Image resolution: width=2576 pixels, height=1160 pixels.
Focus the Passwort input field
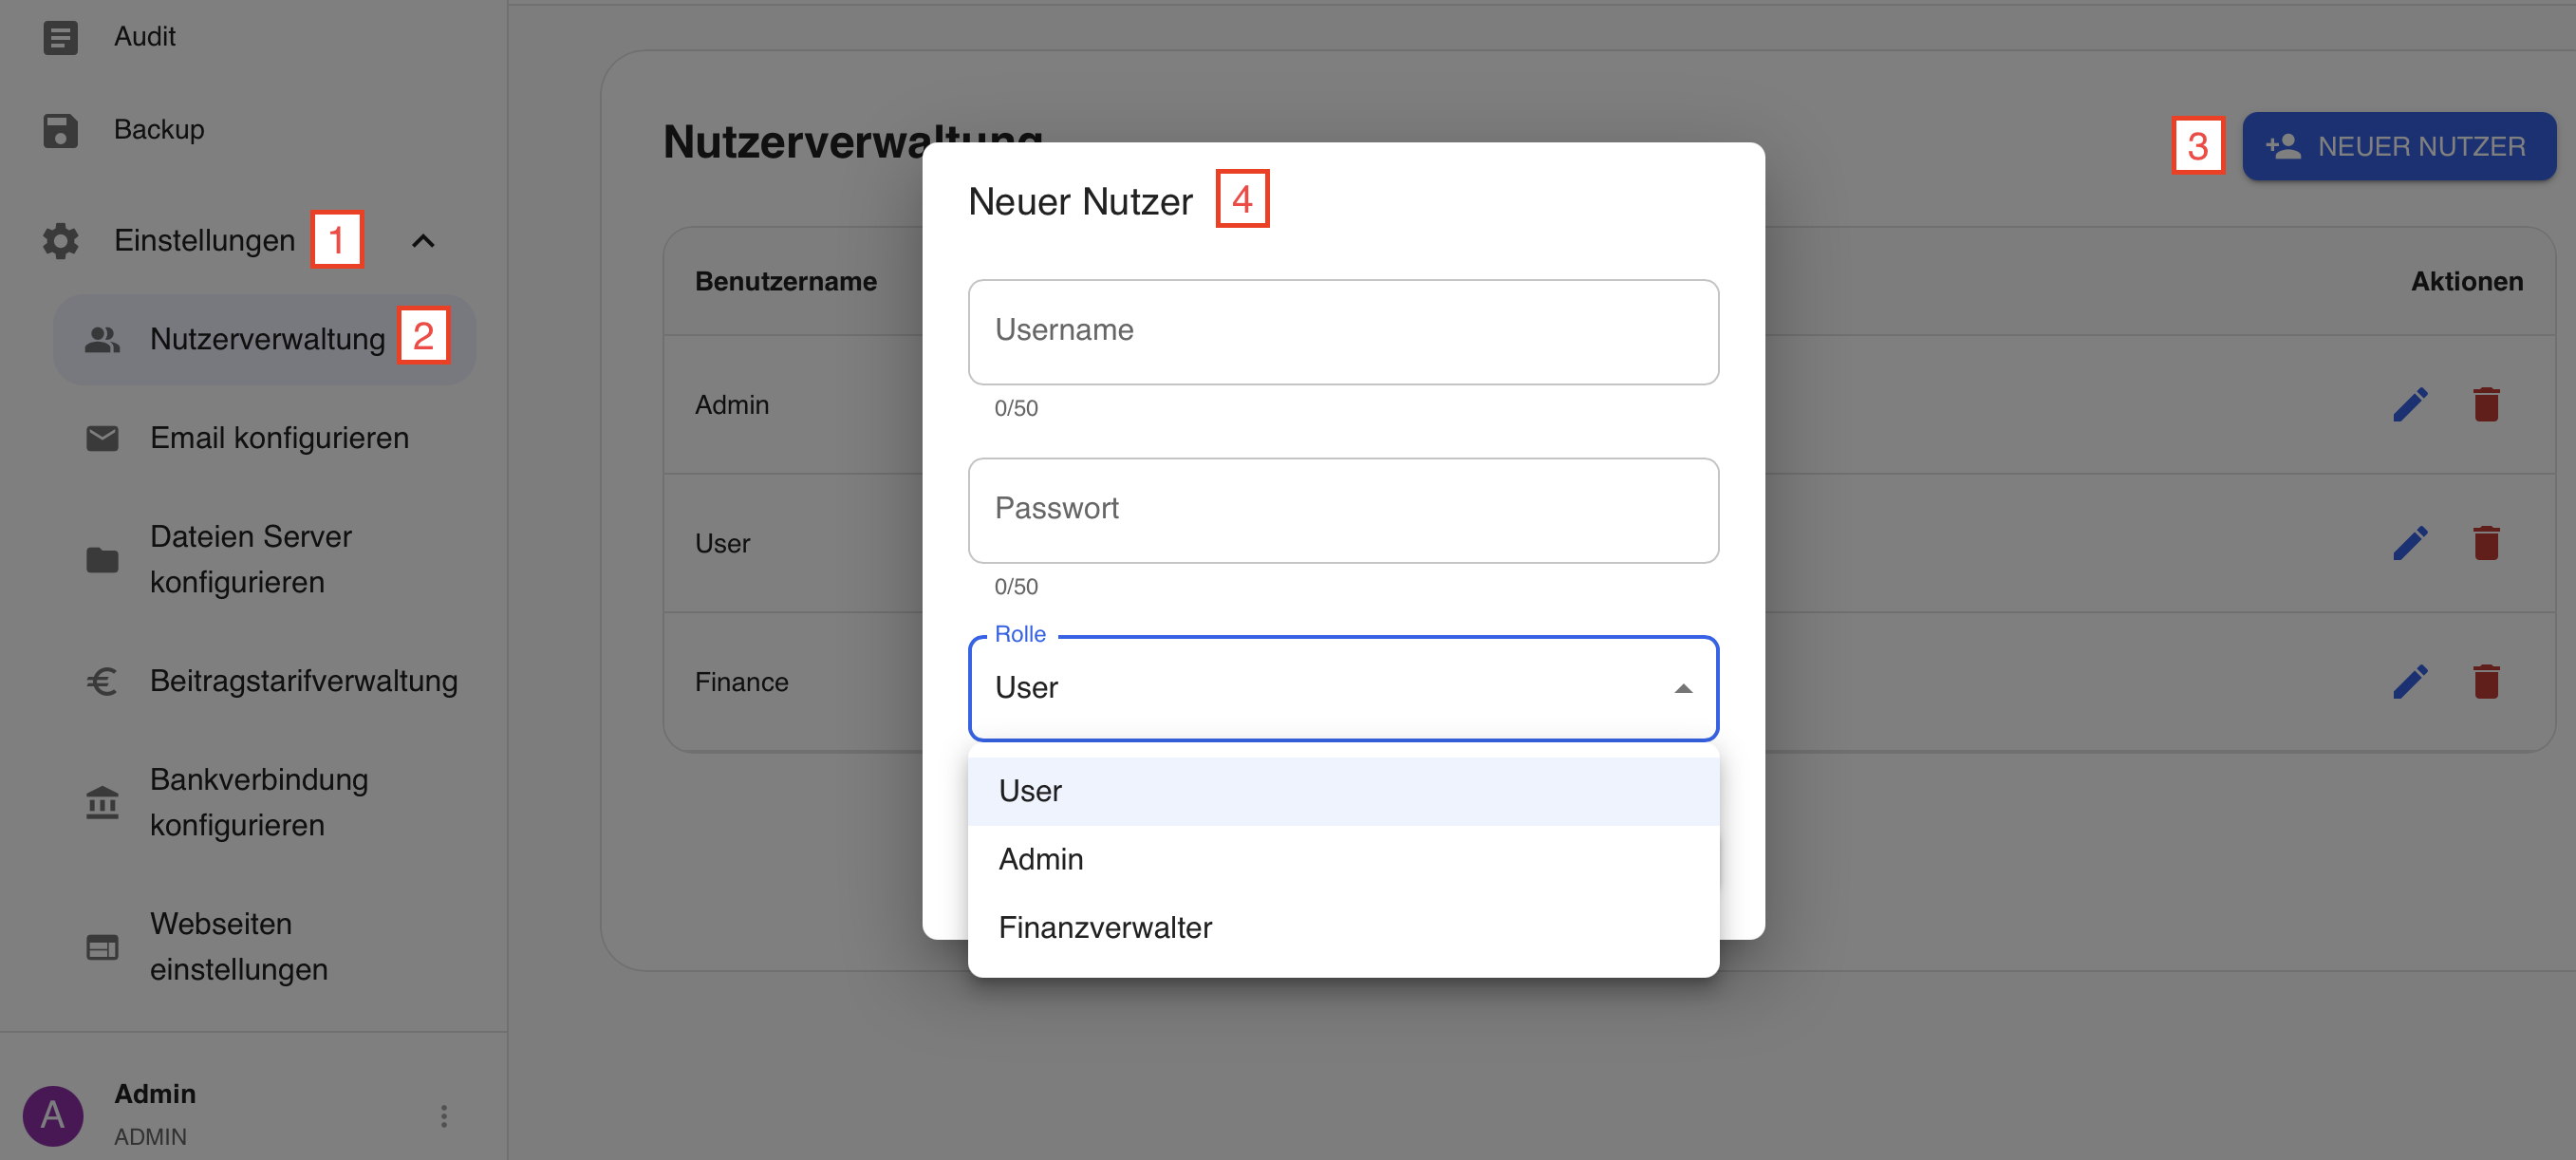pos(1343,511)
